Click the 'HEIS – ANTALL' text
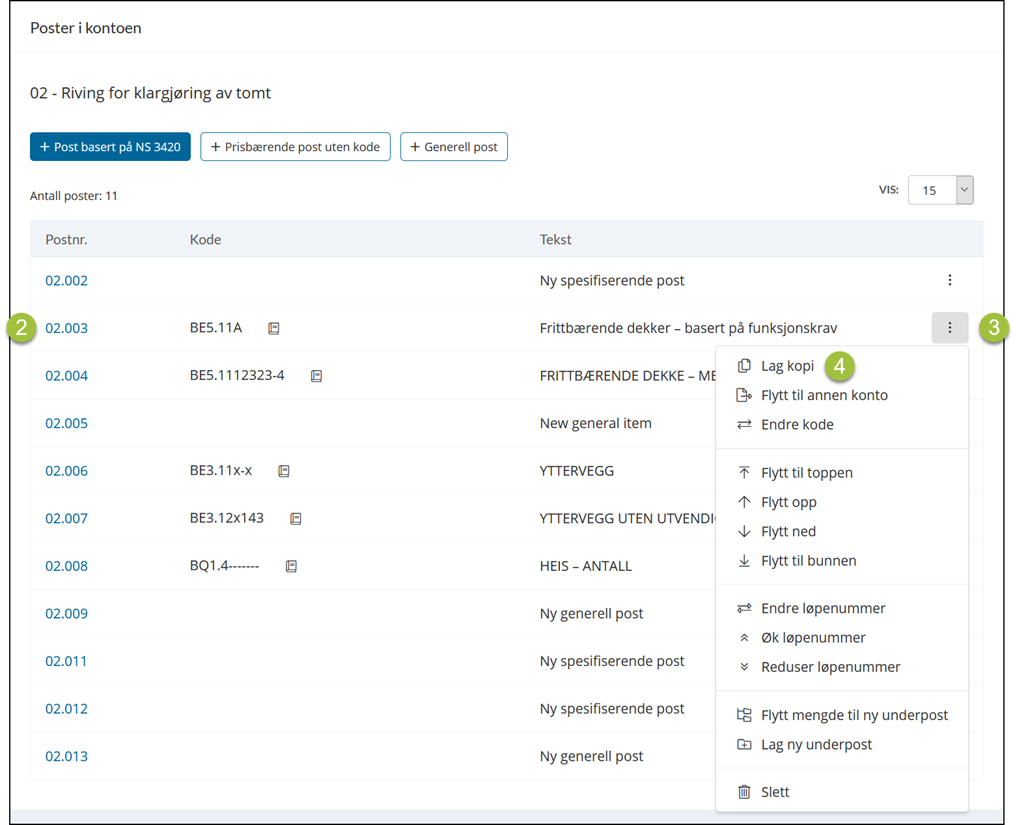 (586, 566)
